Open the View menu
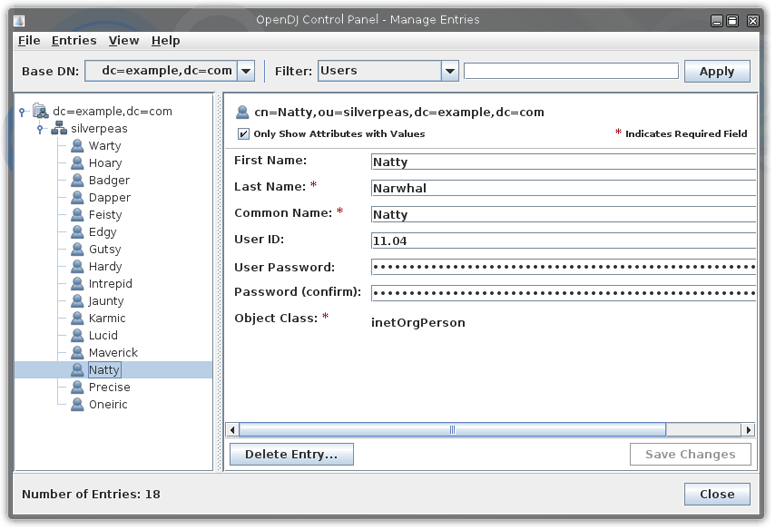This screenshot has height=527, width=771. [x=124, y=40]
